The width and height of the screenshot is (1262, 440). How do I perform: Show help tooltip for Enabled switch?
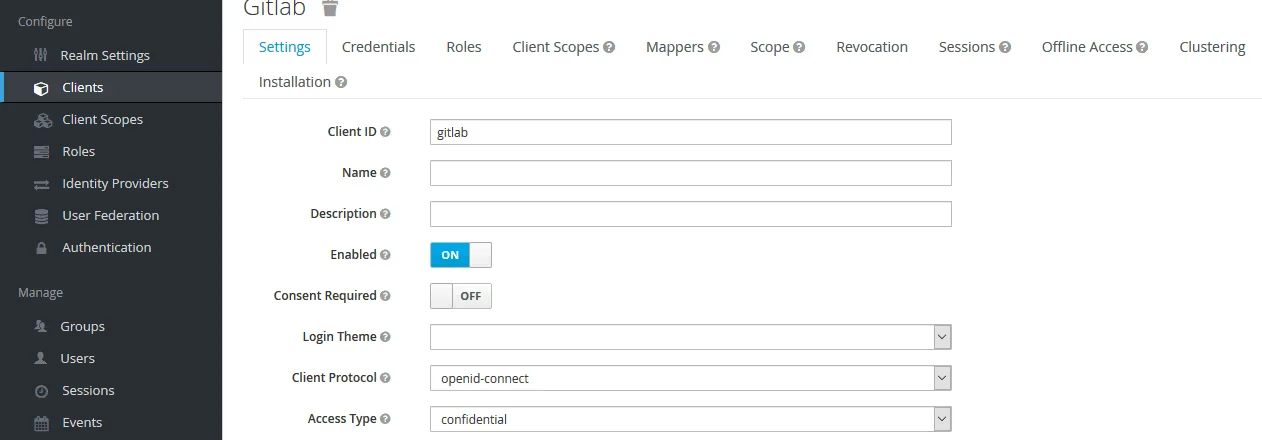tap(386, 255)
